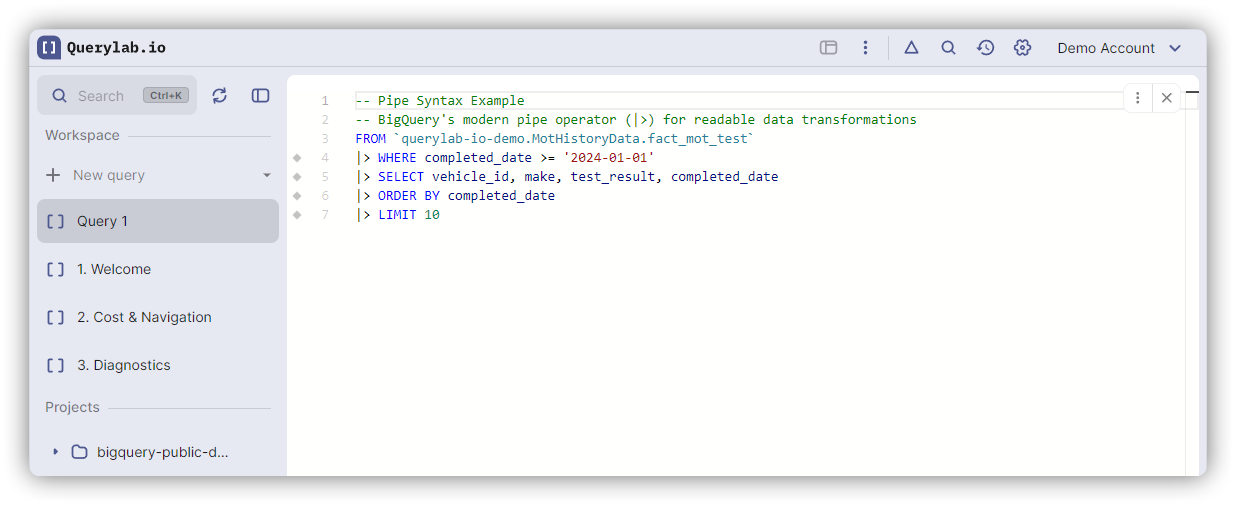Toggle the sidebar collapse icon

(x=260, y=96)
